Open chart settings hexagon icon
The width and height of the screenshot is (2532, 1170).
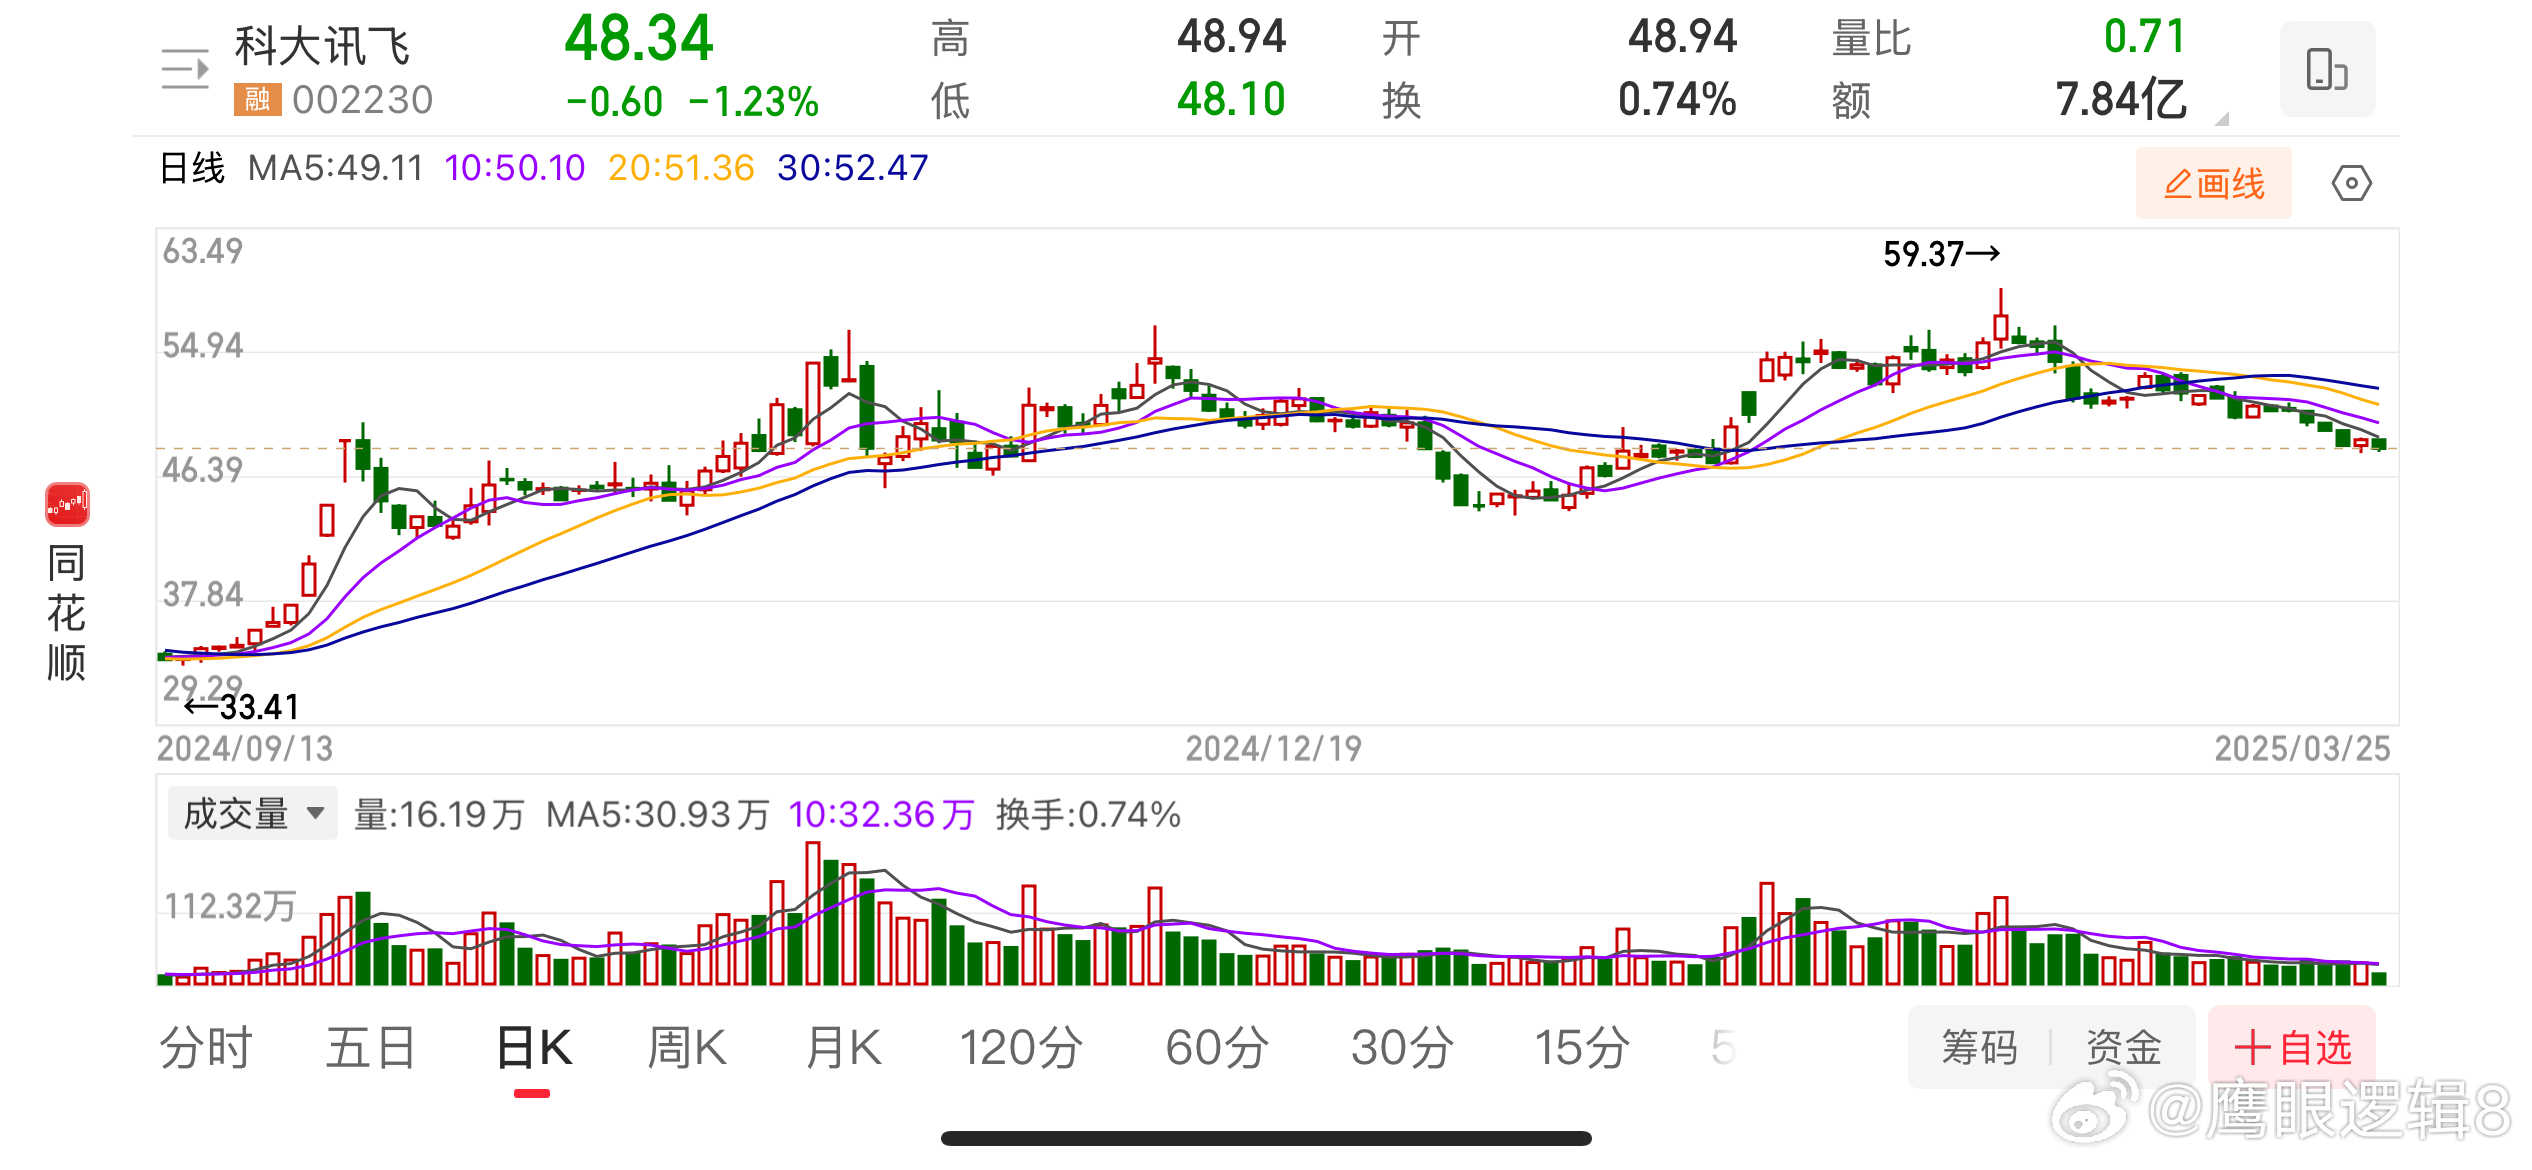tap(2351, 184)
